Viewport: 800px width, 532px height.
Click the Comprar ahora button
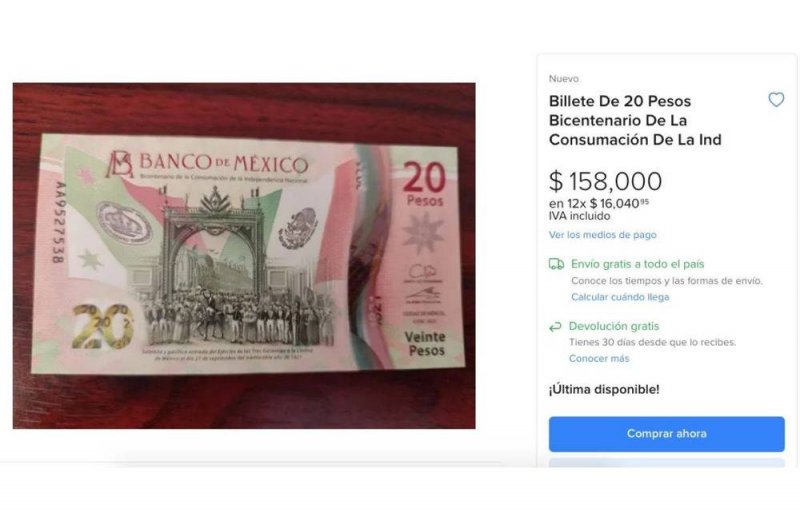tap(666, 434)
